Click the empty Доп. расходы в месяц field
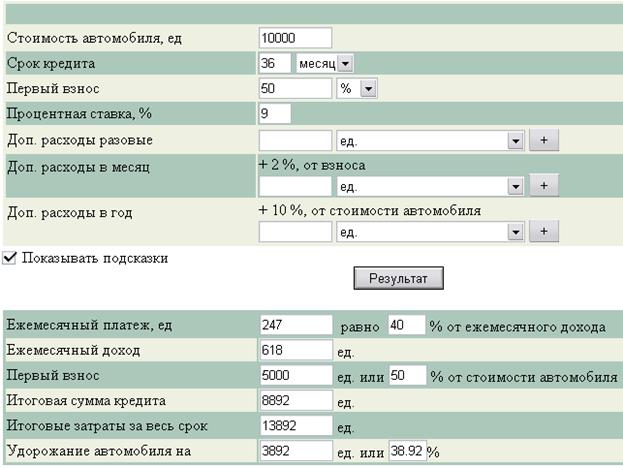 tap(294, 186)
